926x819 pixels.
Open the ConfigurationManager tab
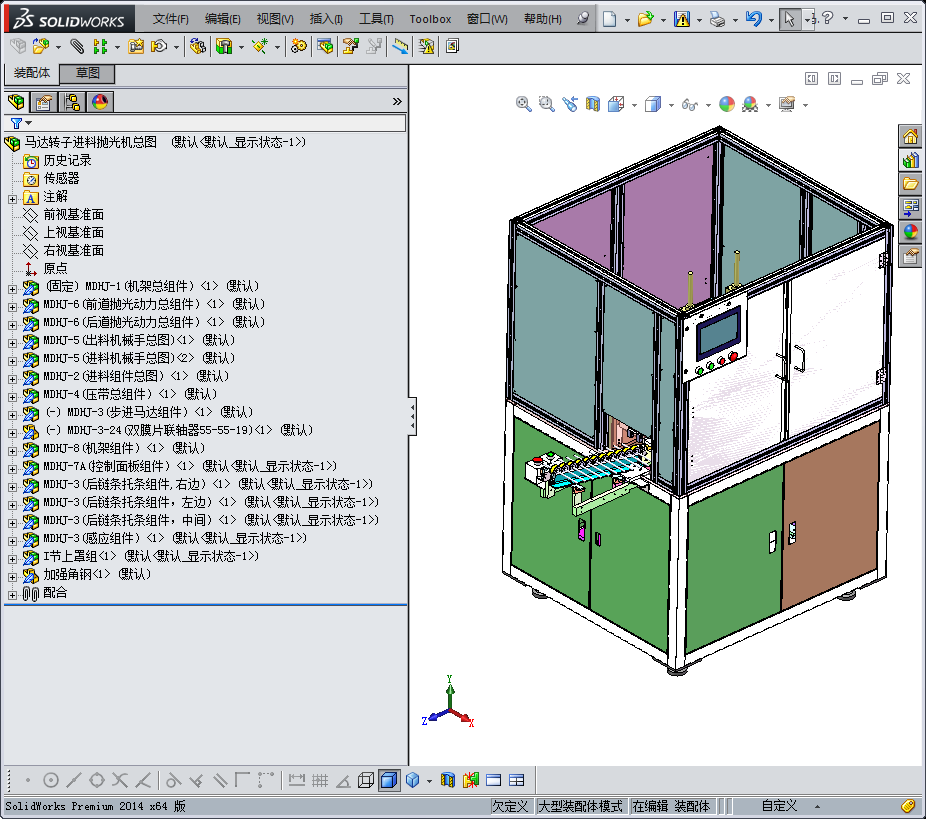pyautogui.click(x=72, y=102)
